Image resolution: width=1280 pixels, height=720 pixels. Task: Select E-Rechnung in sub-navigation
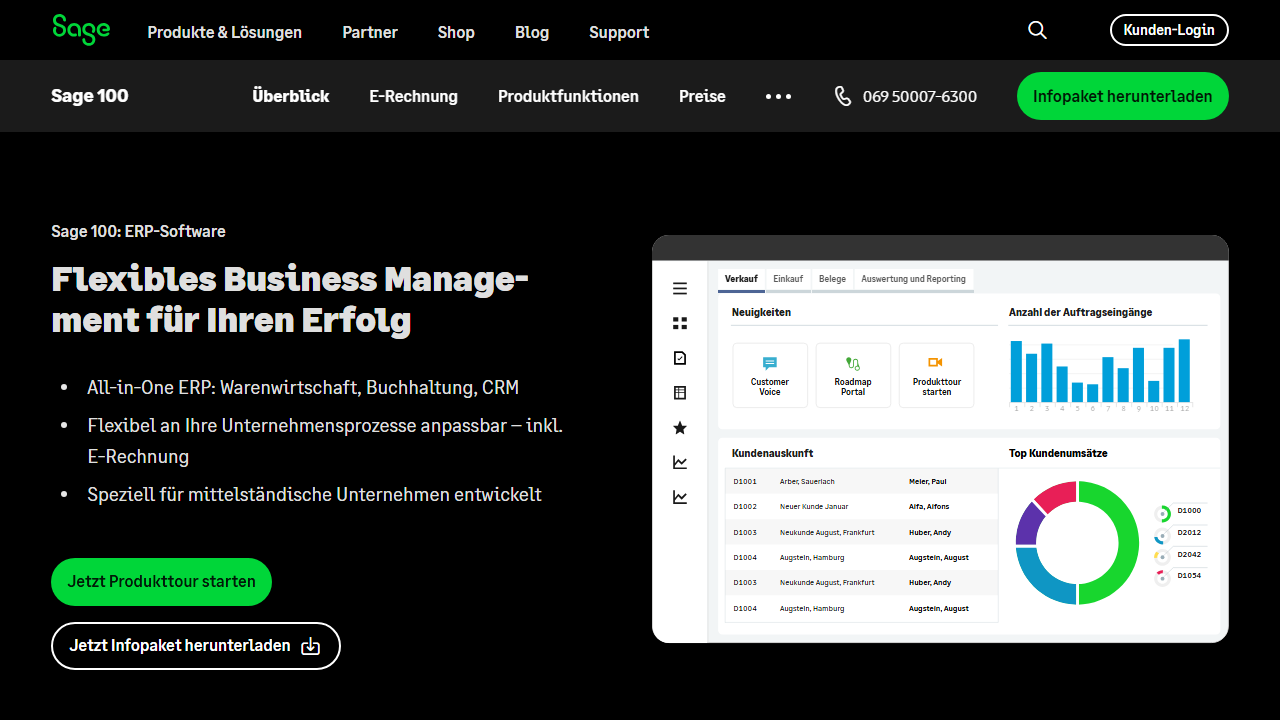414,96
